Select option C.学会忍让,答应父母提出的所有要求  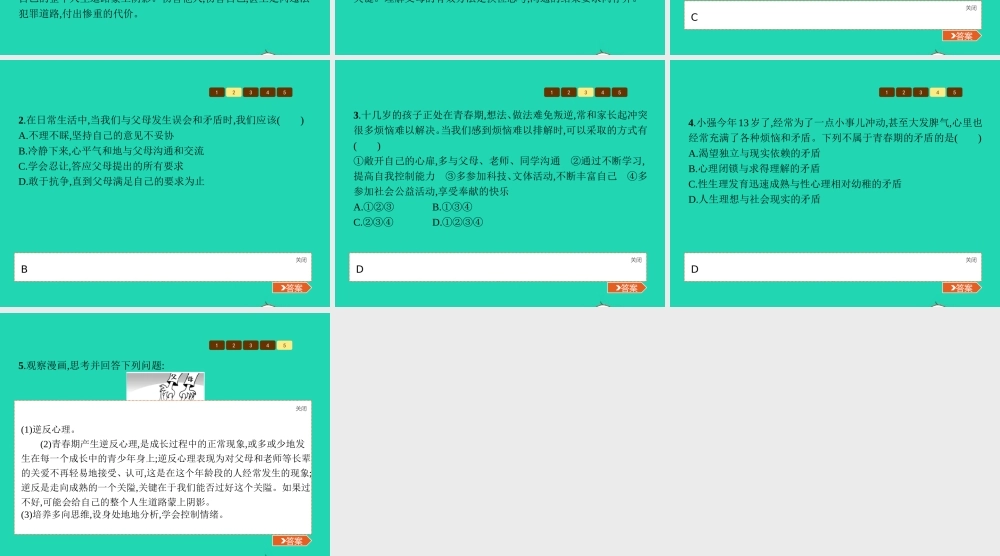(x=101, y=166)
